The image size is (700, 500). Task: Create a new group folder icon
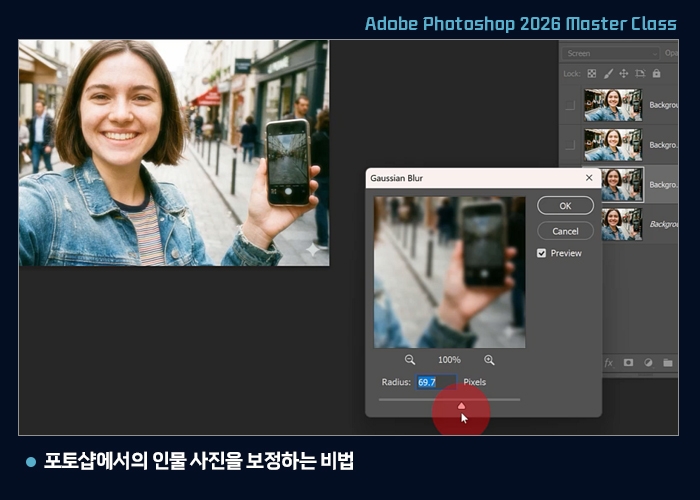click(668, 362)
